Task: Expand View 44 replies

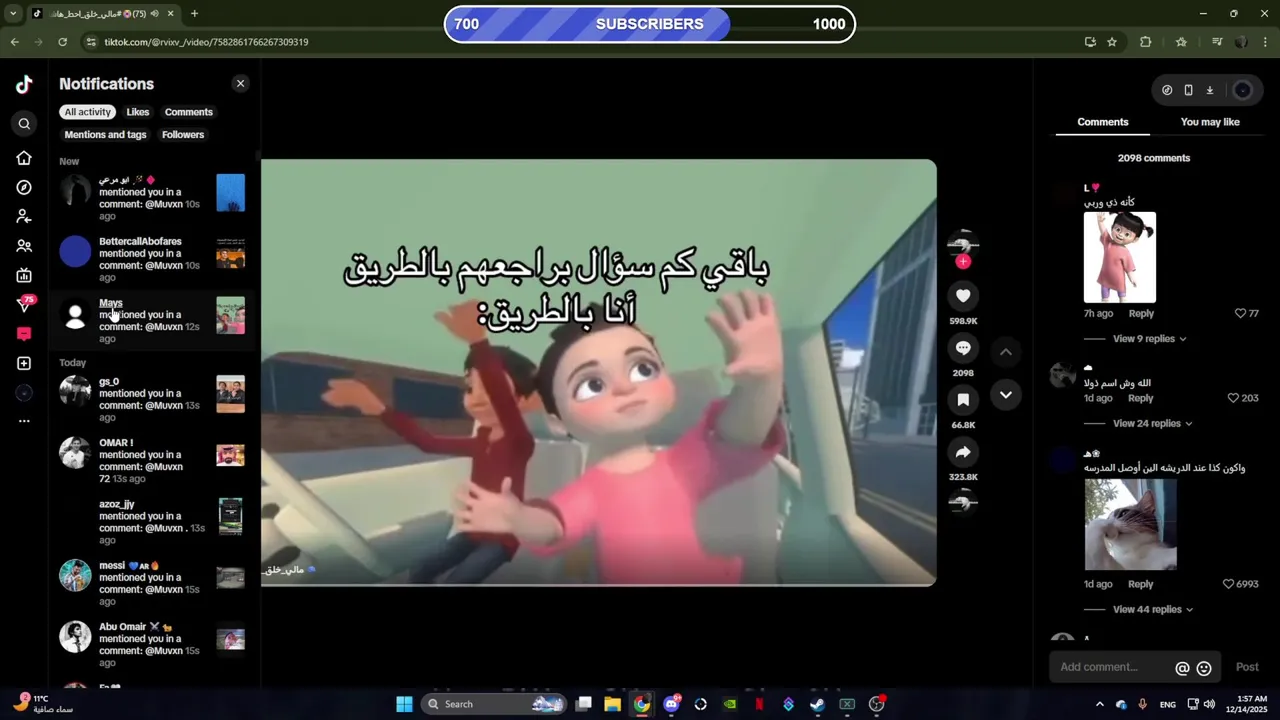Action: click(x=1152, y=610)
